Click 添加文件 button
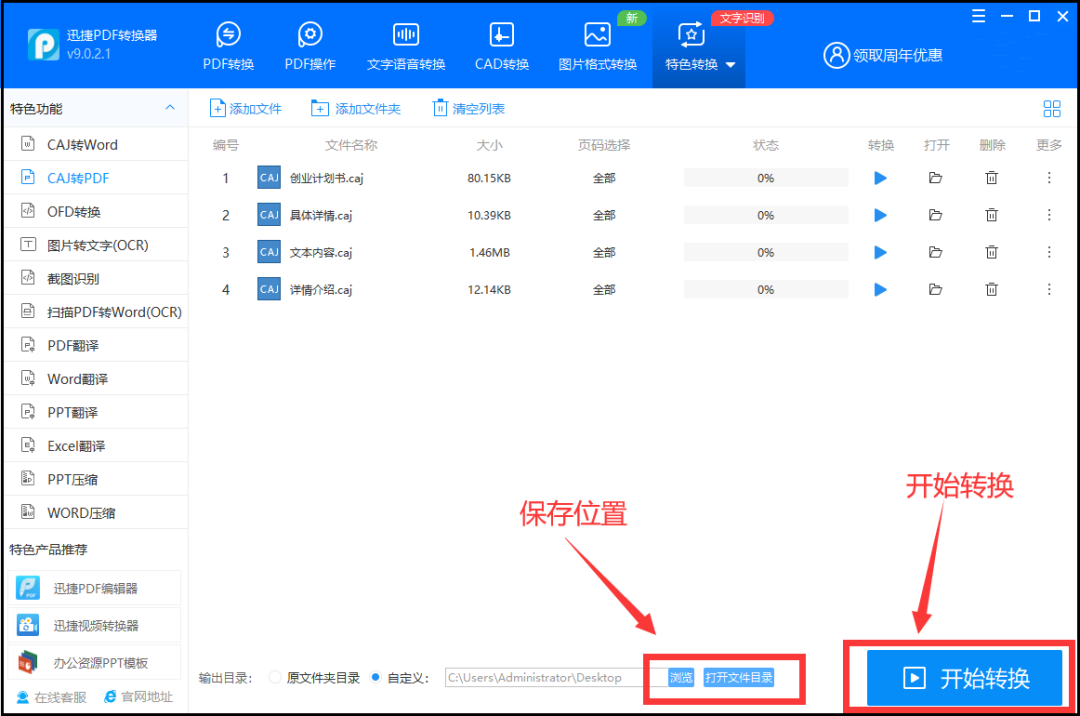The width and height of the screenshot is (1080, 716). point(246,108)
